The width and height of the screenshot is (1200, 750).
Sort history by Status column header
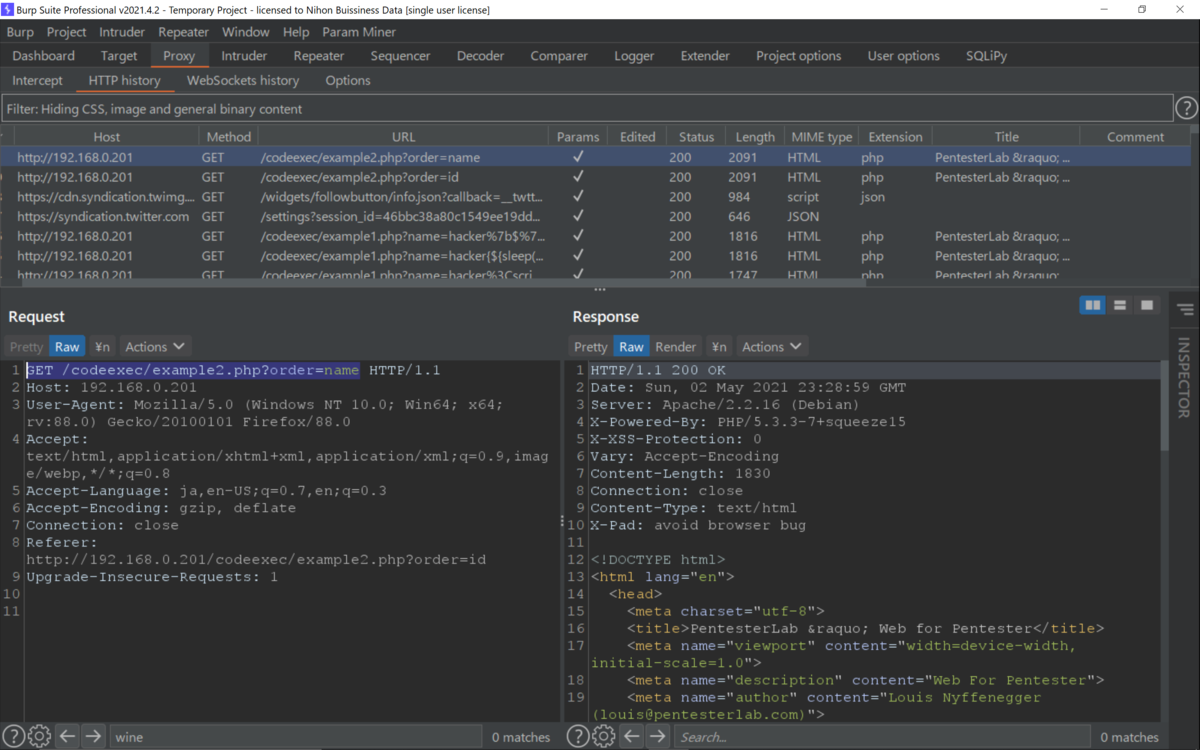click(696, 137)
